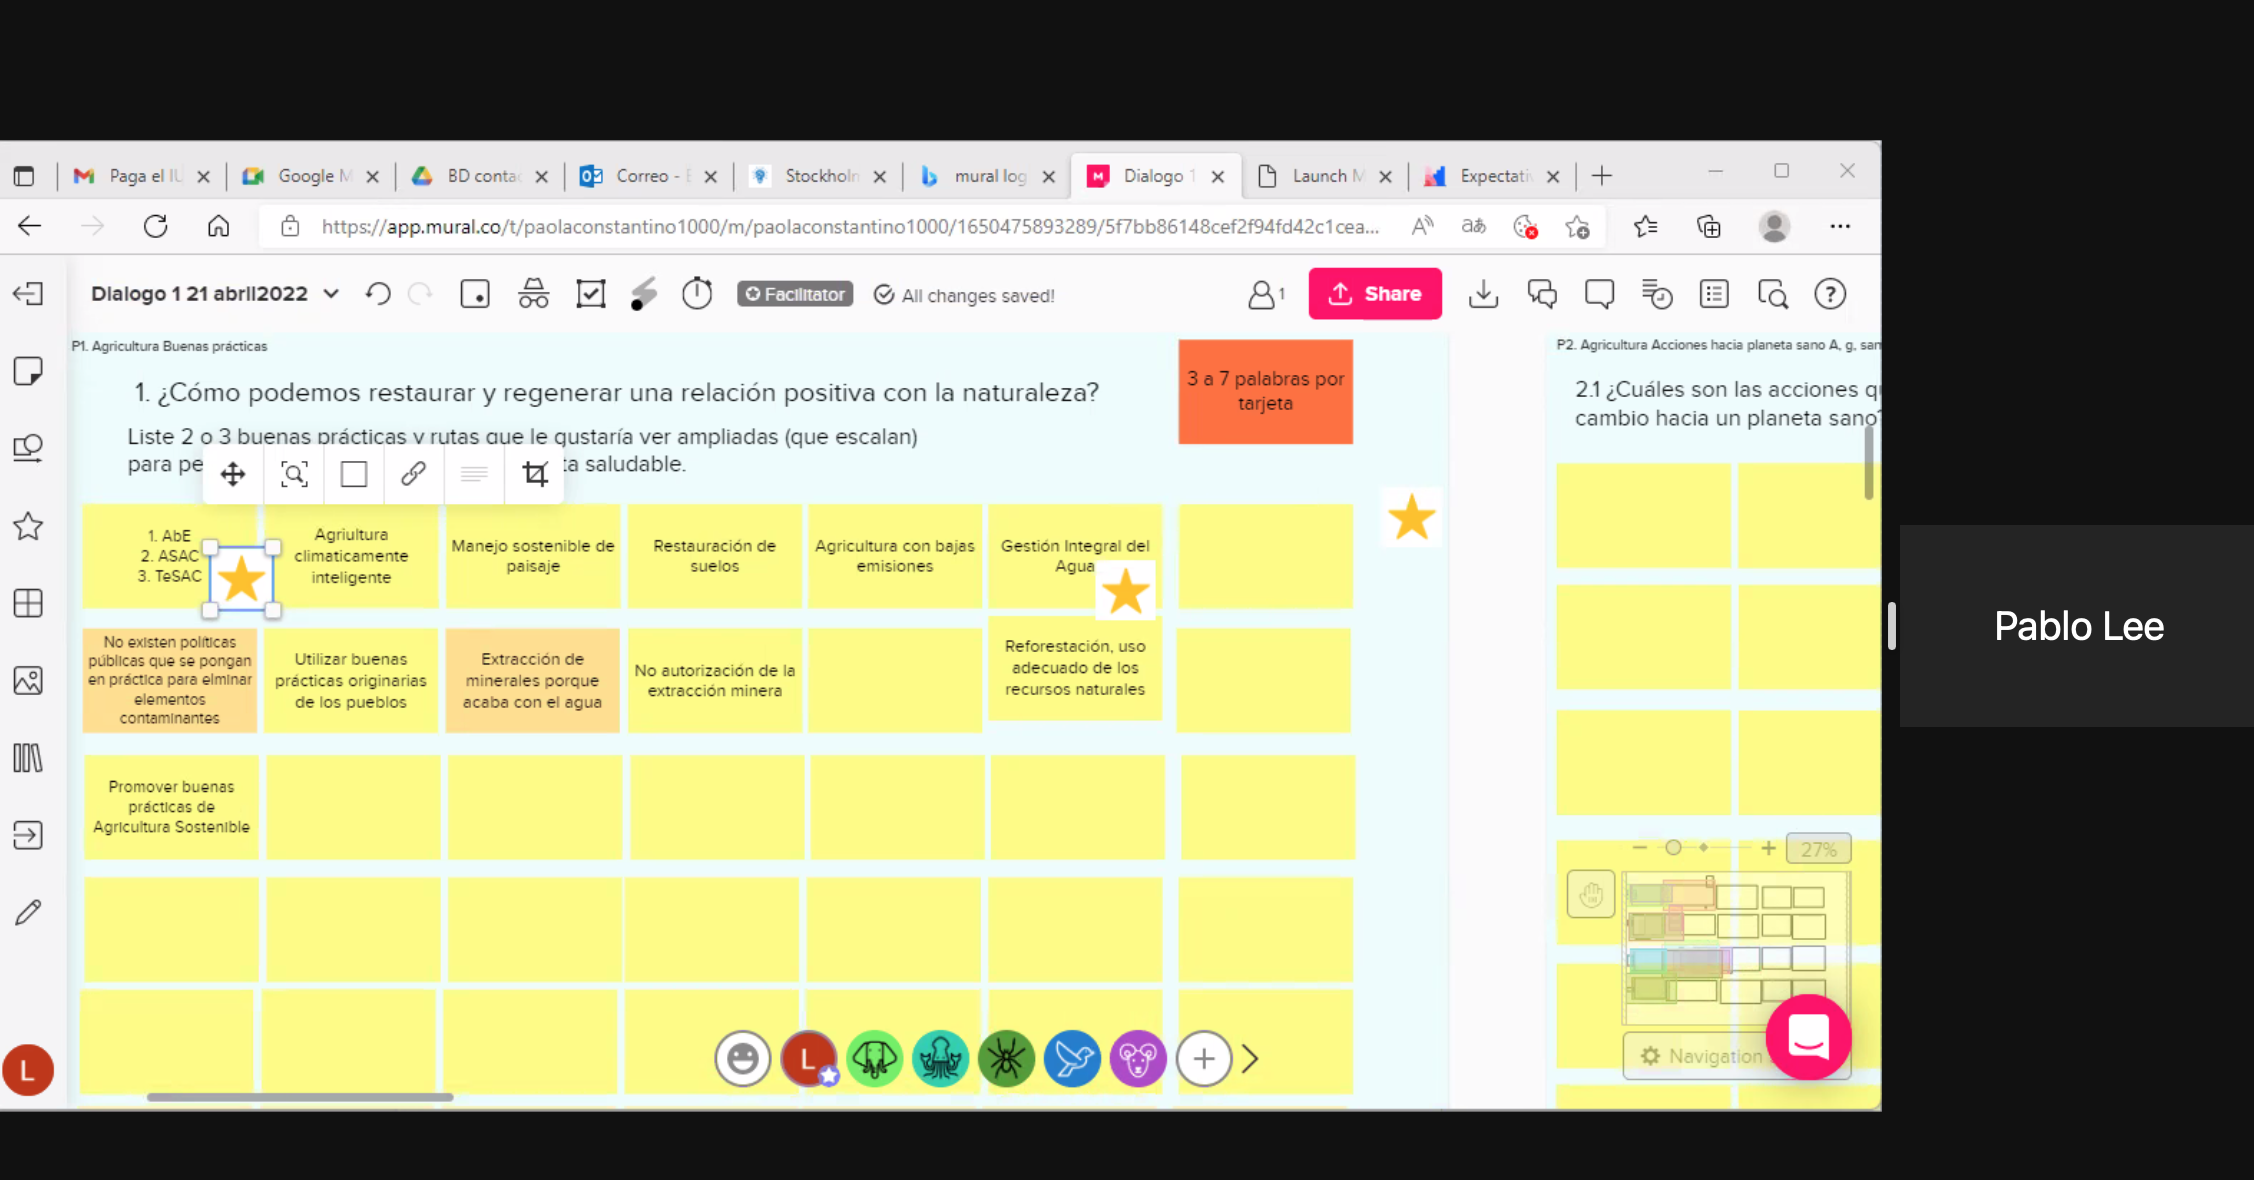2254x1180 pixels.
Task: Open the help question mark icon
Action: point(1830,294)
